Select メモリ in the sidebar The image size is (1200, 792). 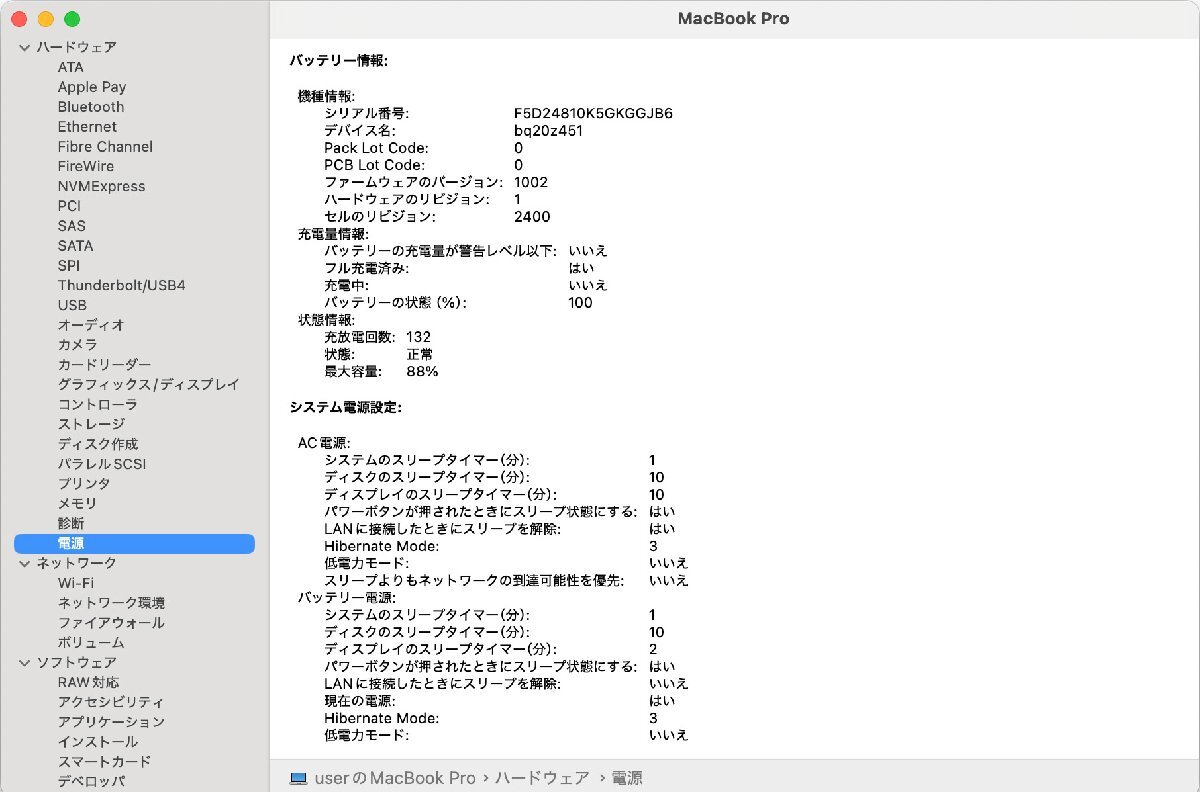tap(77, 503)
